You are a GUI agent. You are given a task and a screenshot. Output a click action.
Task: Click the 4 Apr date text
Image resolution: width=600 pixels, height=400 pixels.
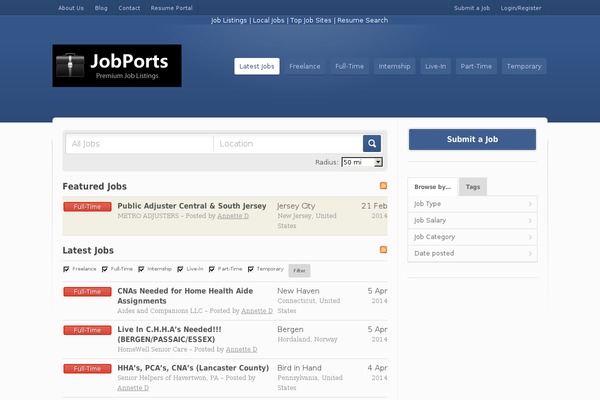coord(377,368)
